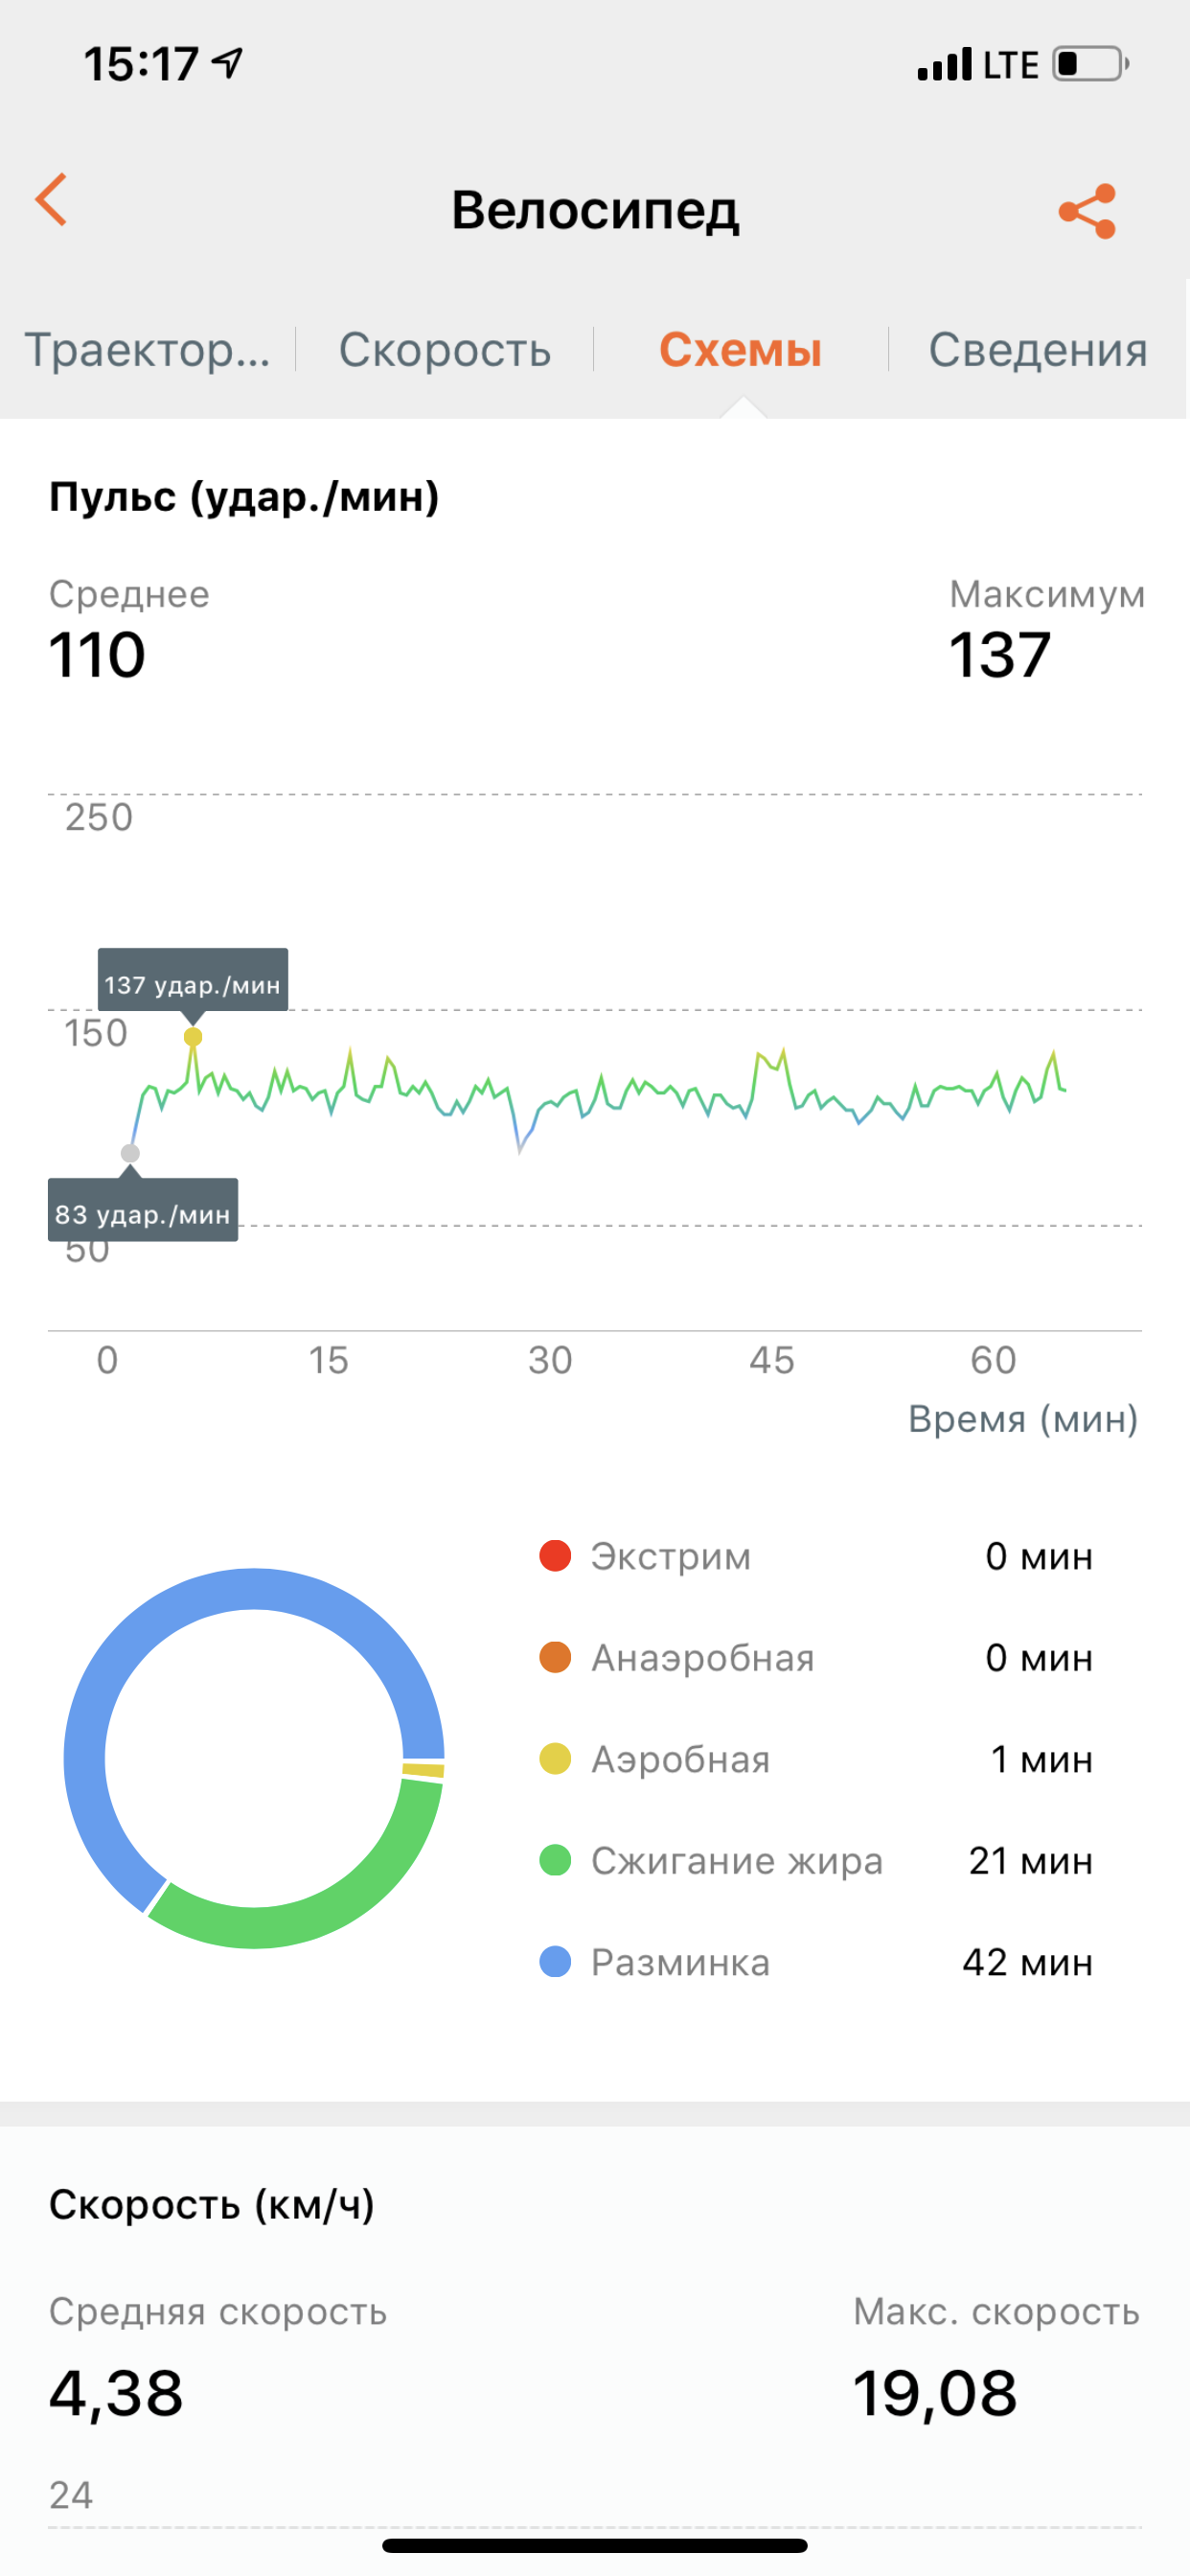This screenshot has height=2576, width=1190.
Task: Tap the maximum heart rate value 137
Action: coord(999,655)
